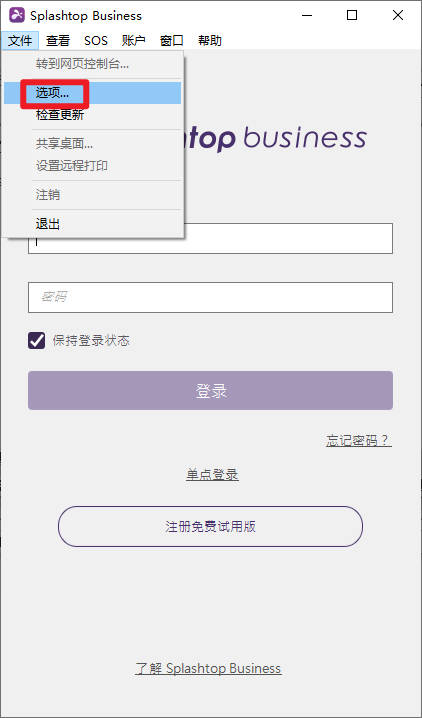This screenshot has height=718, width=422.
Task: Open the SOS menu
Action: click(96, 41)
